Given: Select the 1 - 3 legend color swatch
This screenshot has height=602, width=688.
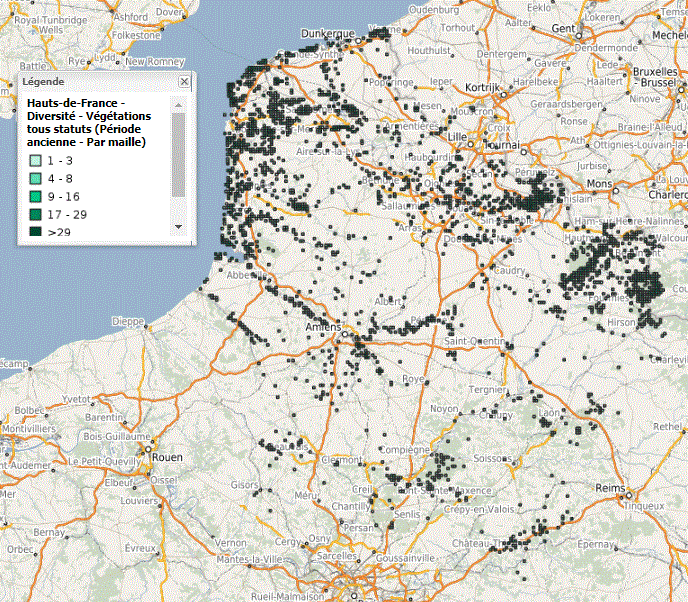Looking at the screenshot, I should click(34, 160).
